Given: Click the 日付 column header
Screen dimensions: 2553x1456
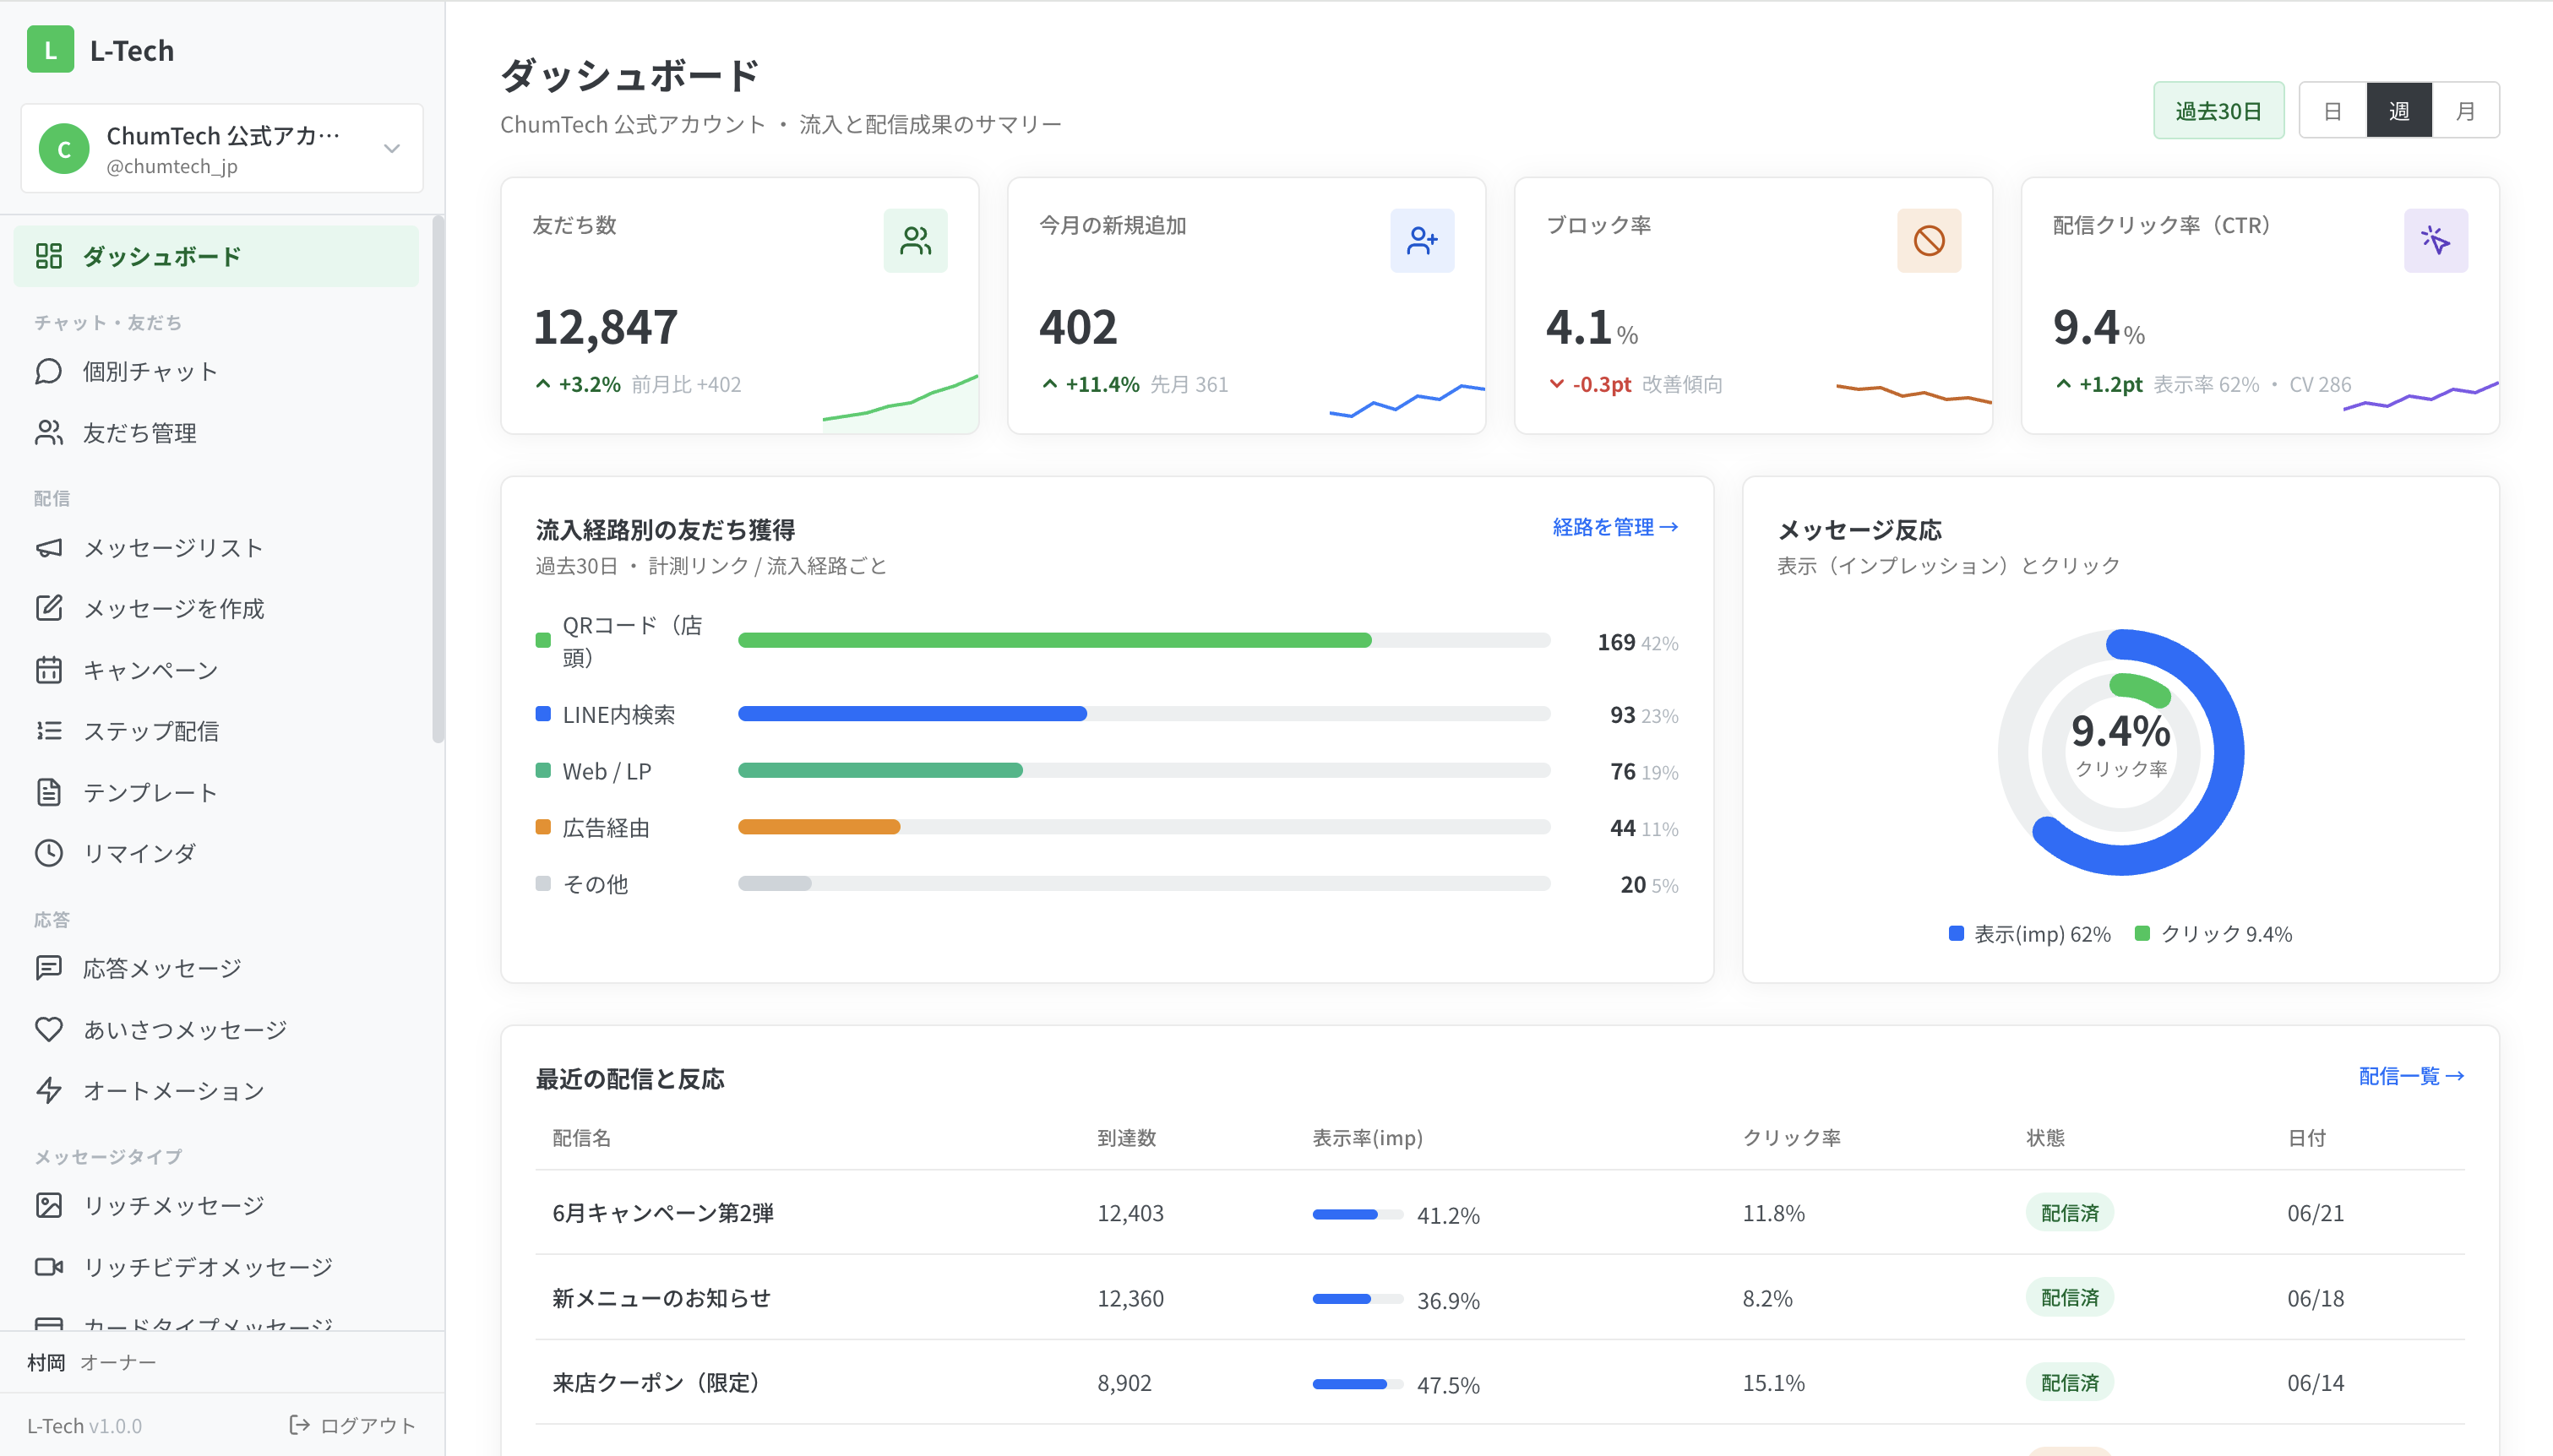Looking at the screenshot, I should coord(2306,1137).
